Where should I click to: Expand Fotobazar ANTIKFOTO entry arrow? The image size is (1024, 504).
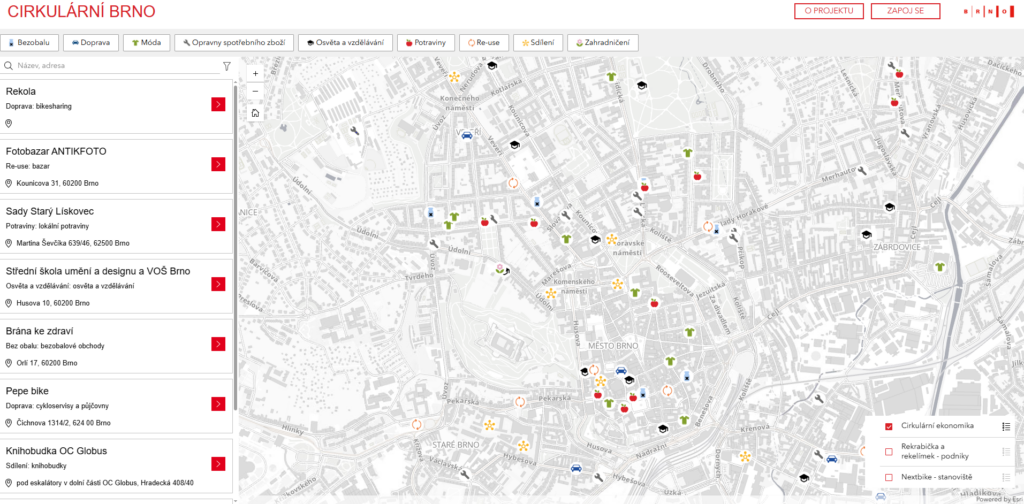pyautogui.click(x=218, y=164)
